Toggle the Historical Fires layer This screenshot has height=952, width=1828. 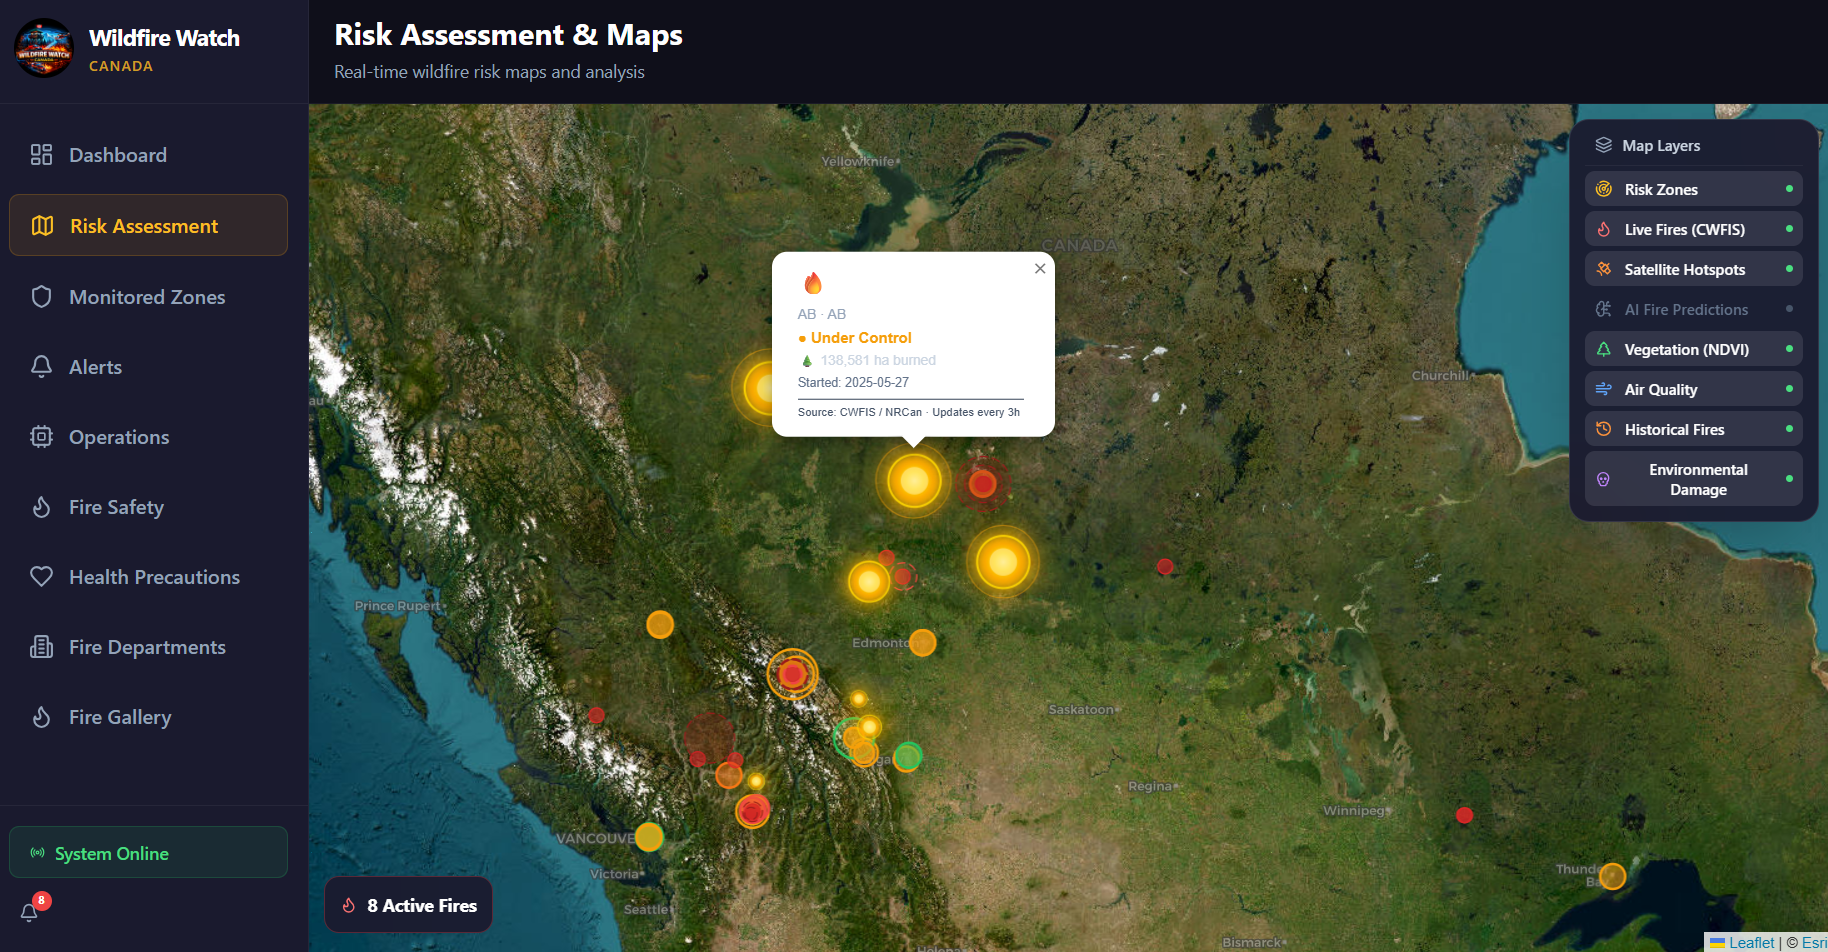1693,429
